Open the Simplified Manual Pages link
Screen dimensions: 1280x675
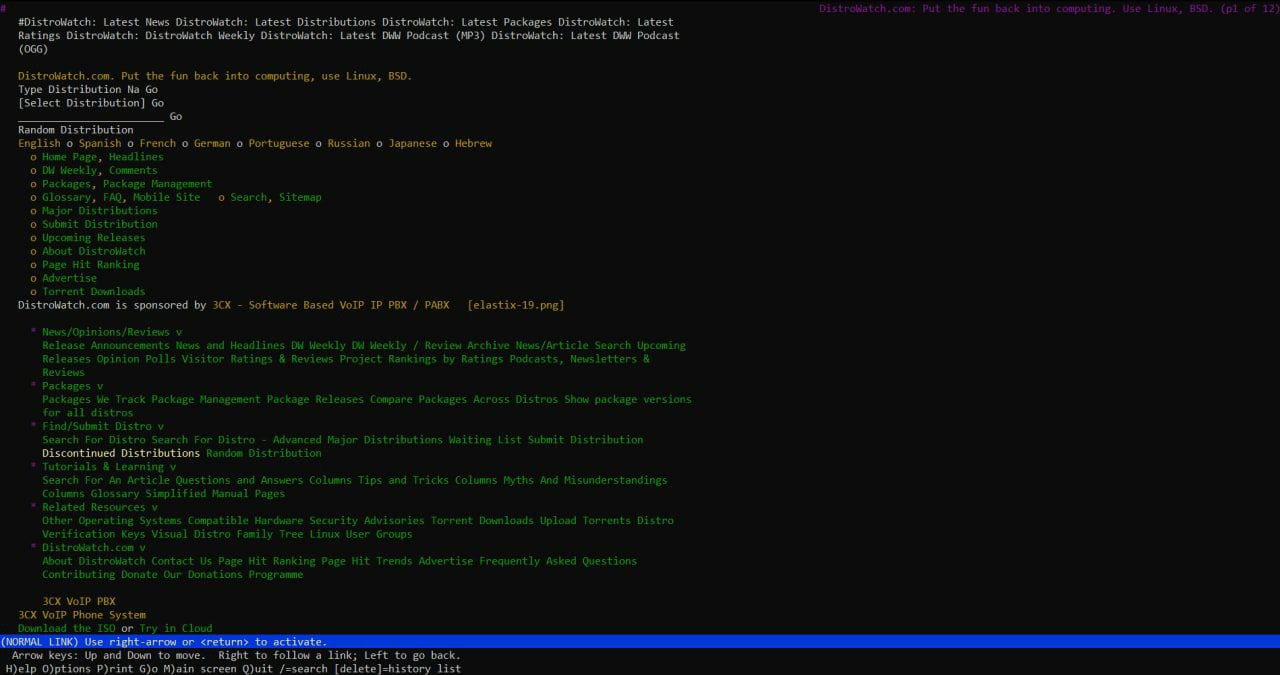point(215,494)
